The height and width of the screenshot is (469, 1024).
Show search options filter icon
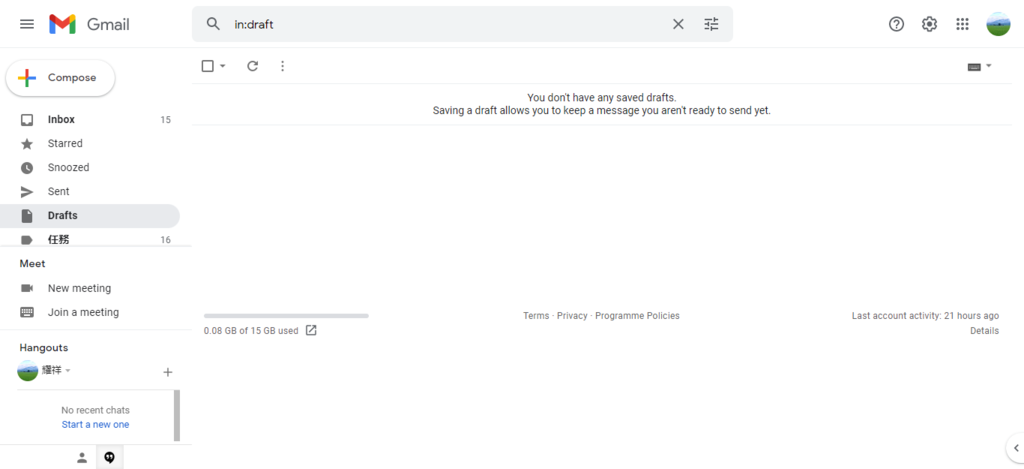coord(711,24)
